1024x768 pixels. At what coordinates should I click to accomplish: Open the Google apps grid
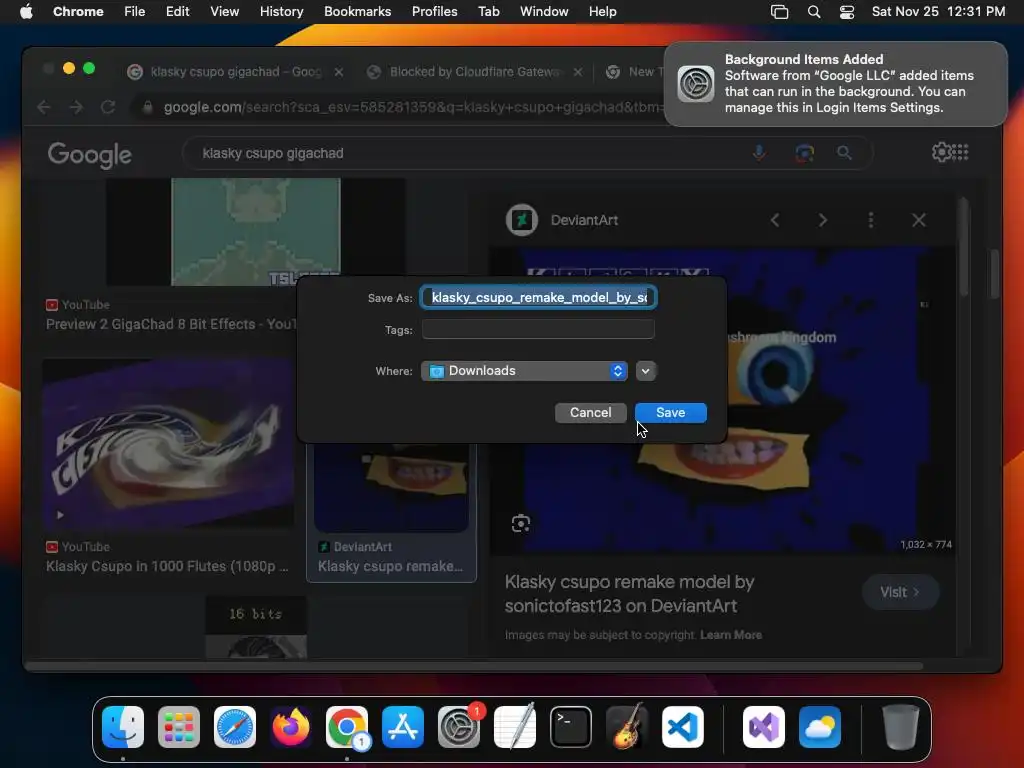pos(960,152)
